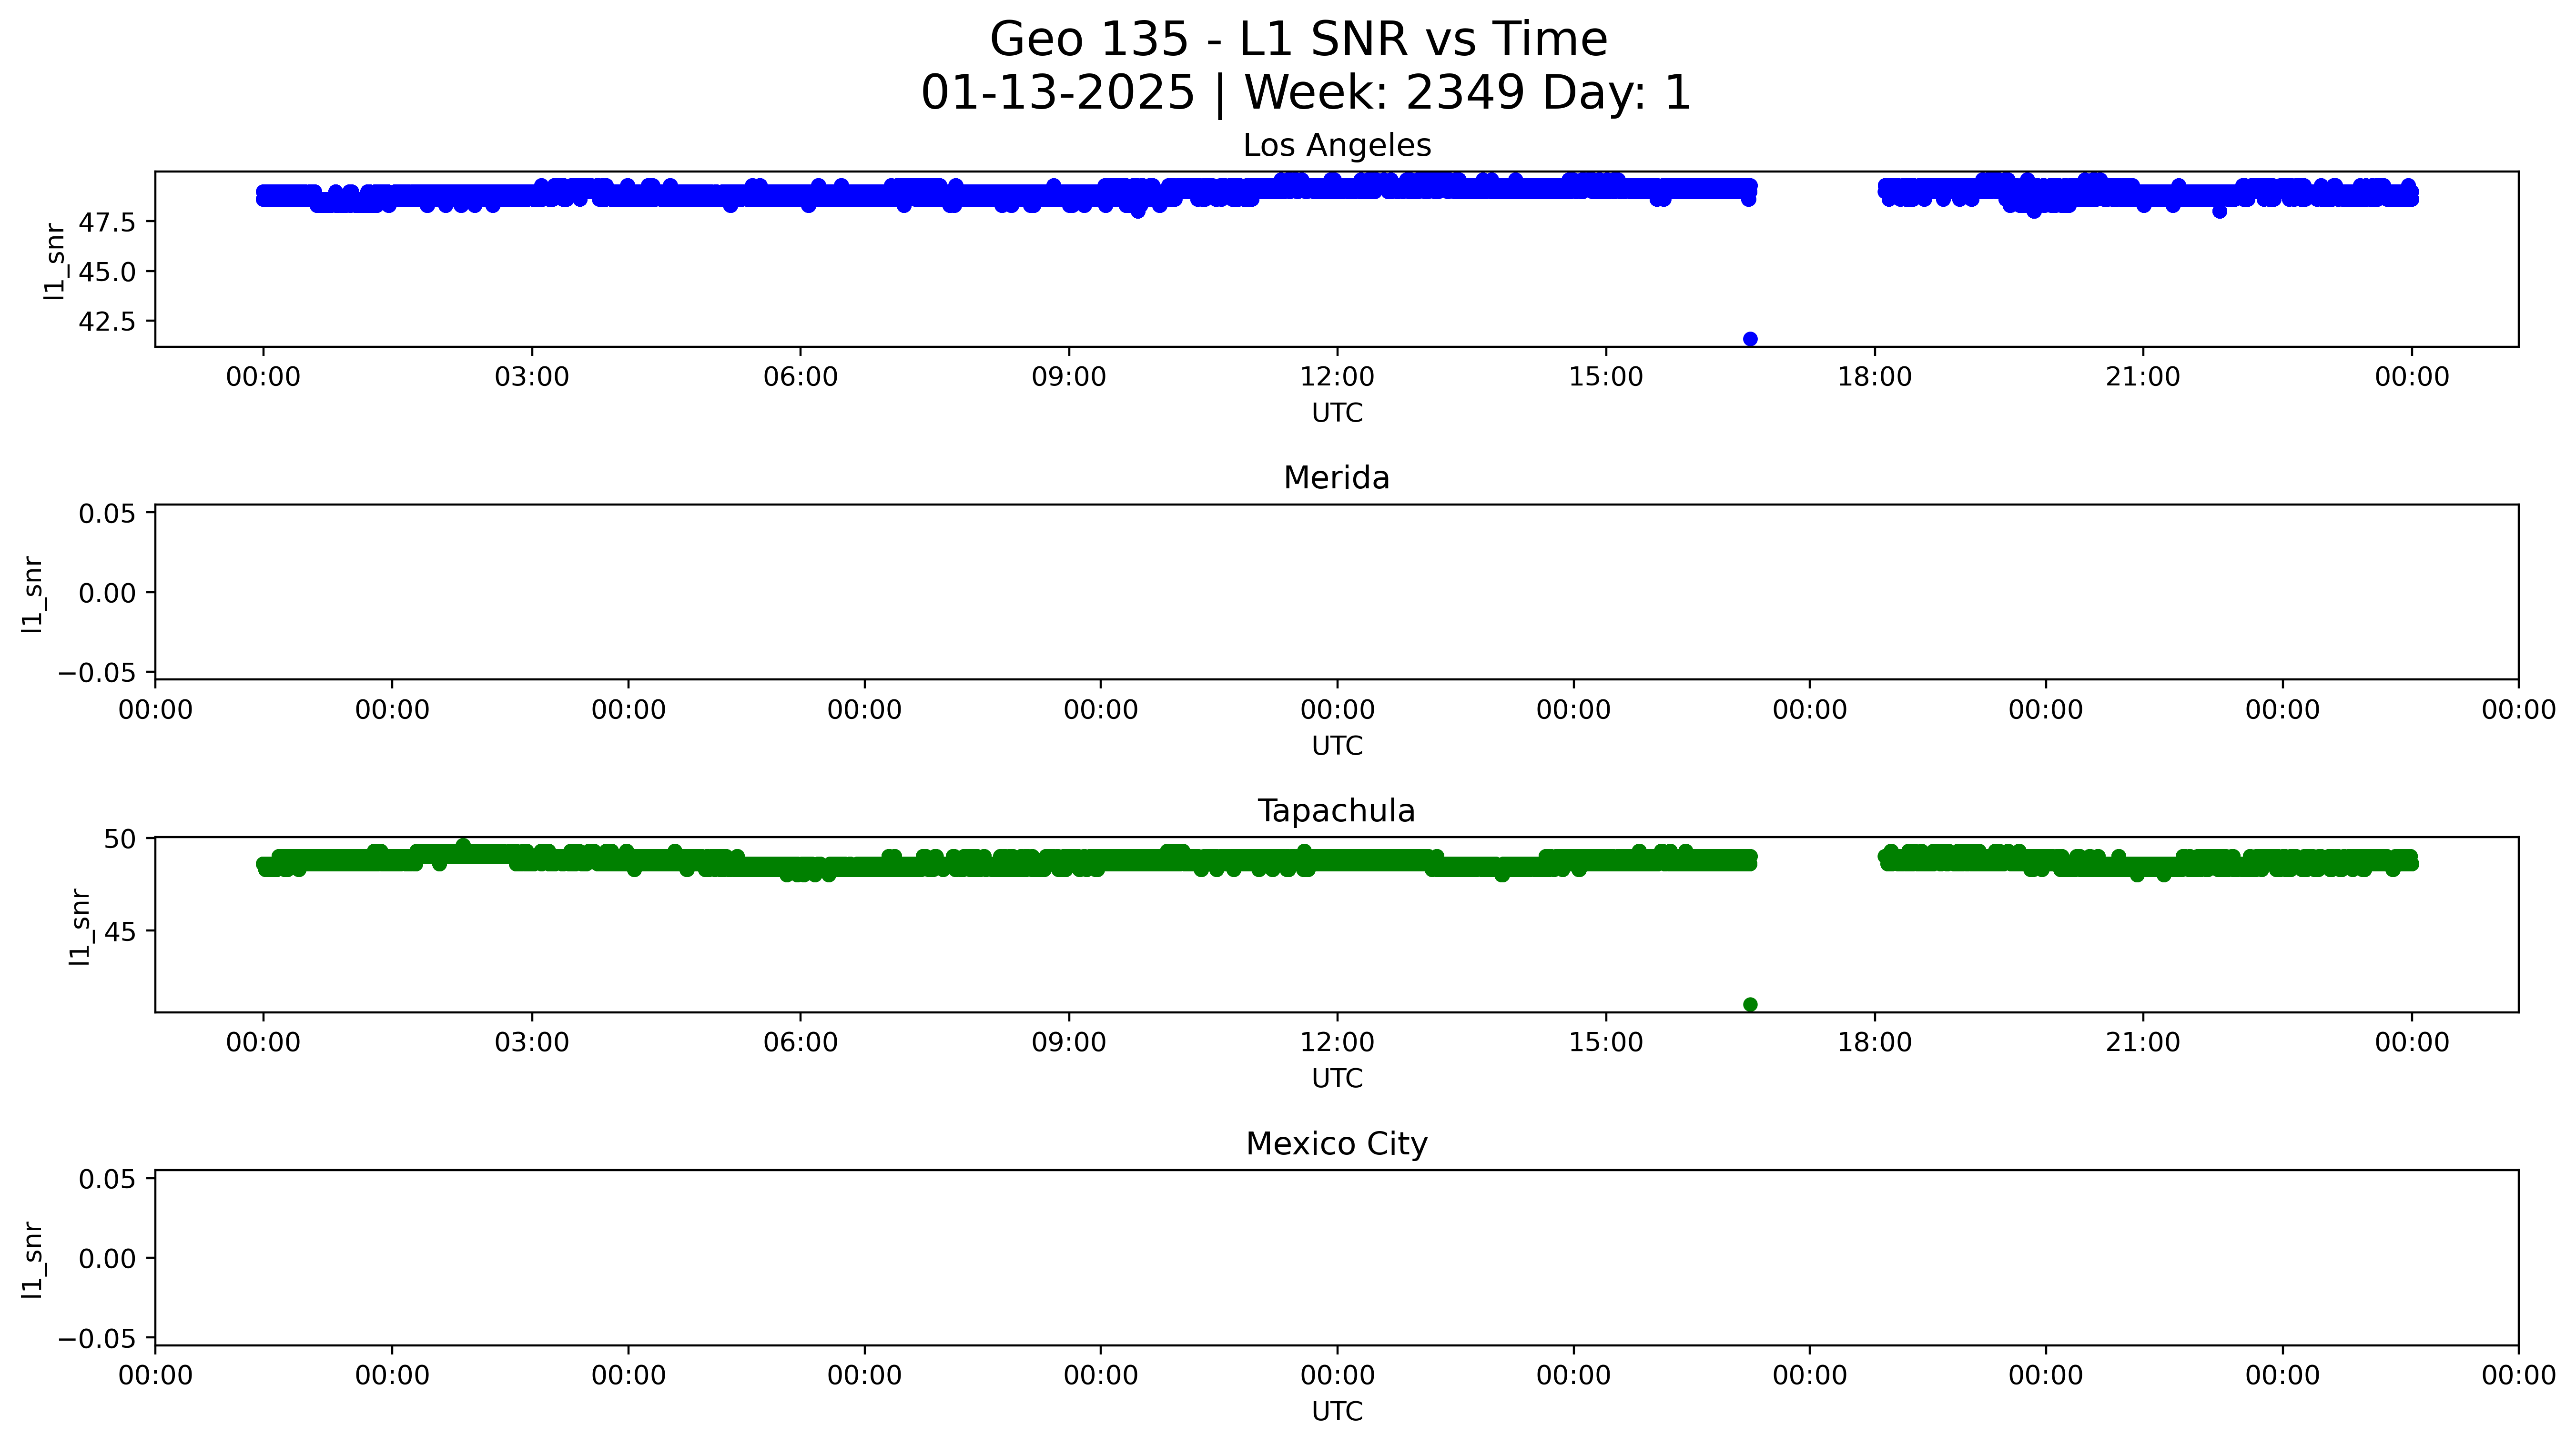This screenshot has height=1445, width=2576.
Task: Click the 45 y-axis label in Tapachula plot
Action: (x=121, y=932)
